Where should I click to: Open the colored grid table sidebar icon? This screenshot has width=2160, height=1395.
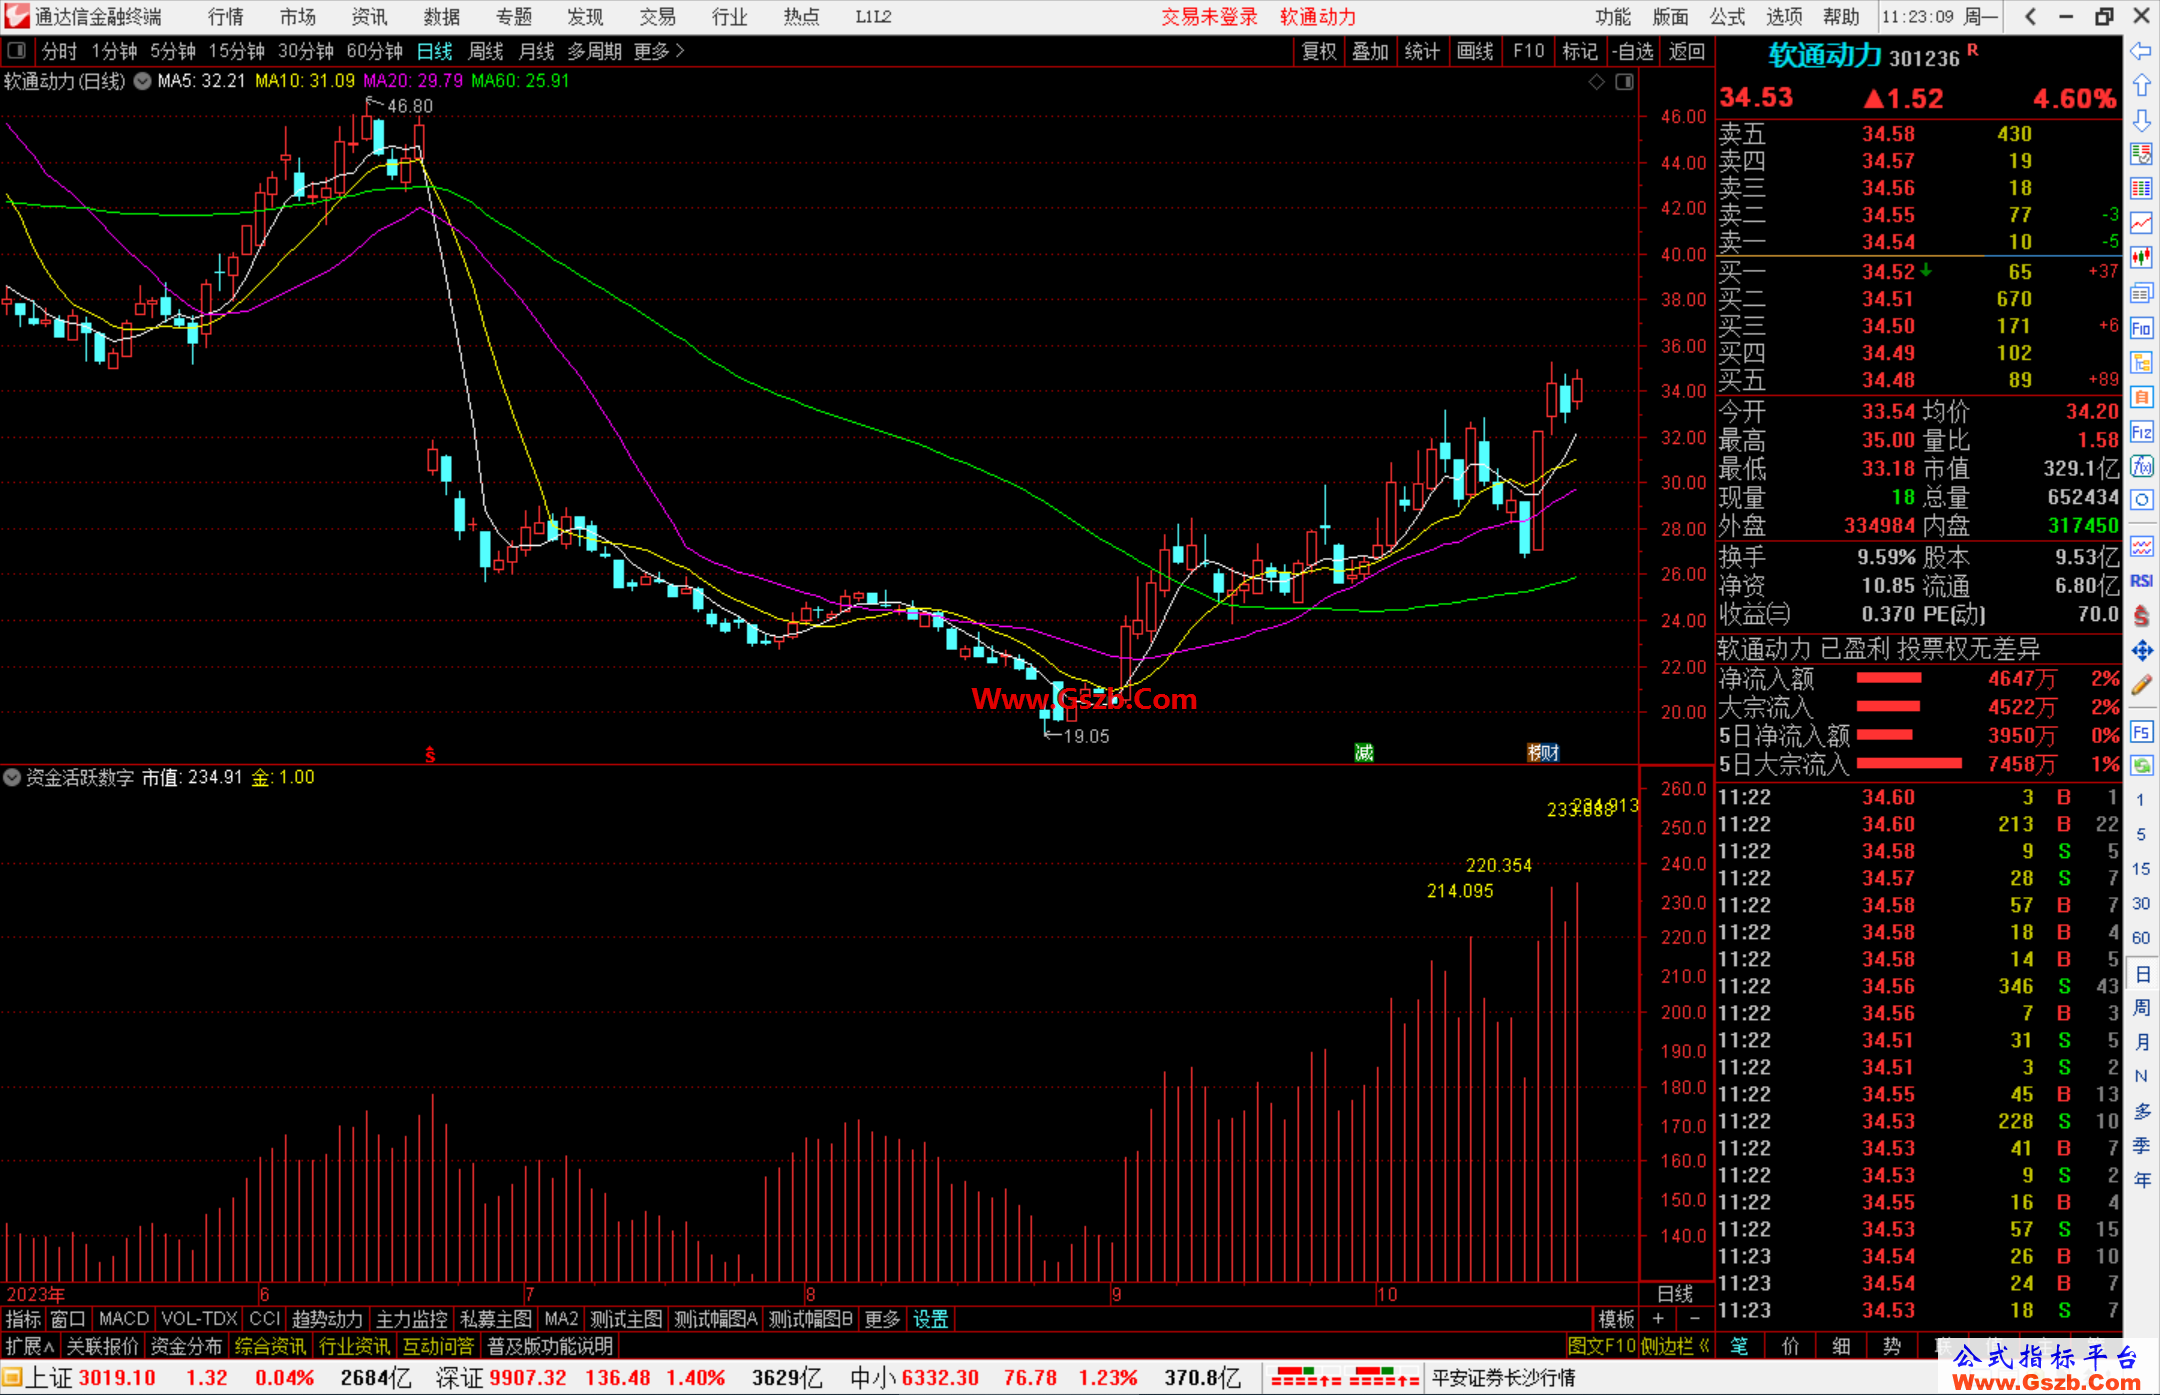point(2141,189)
